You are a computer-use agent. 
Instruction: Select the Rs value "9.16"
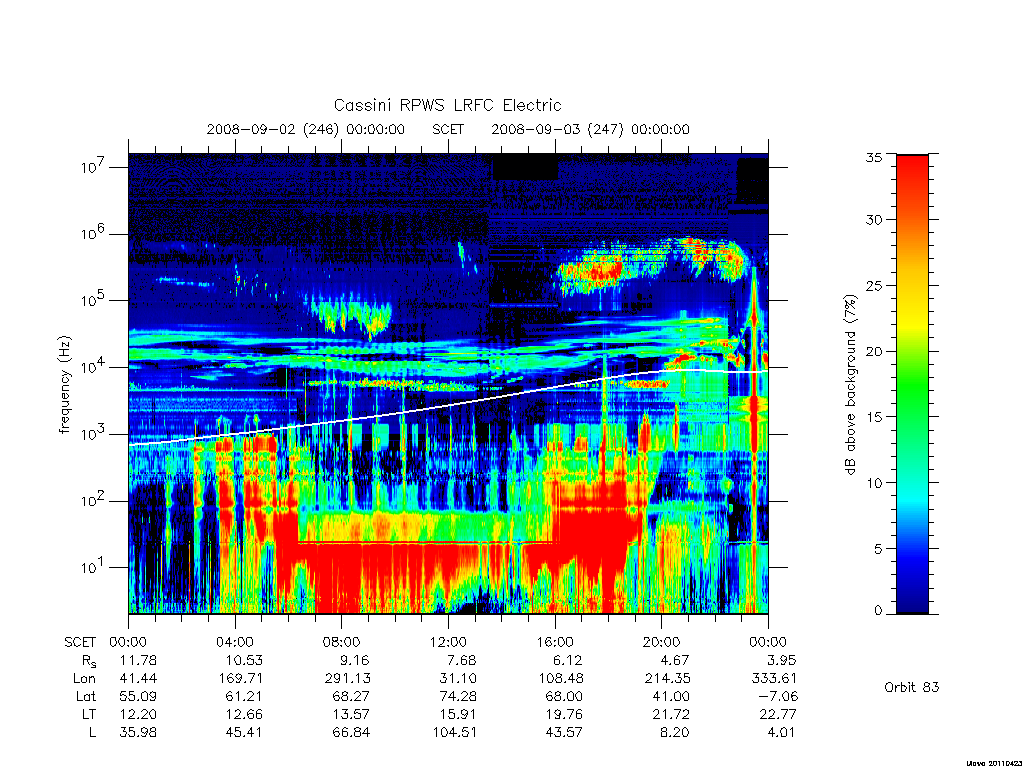click(x=355, y=660)
